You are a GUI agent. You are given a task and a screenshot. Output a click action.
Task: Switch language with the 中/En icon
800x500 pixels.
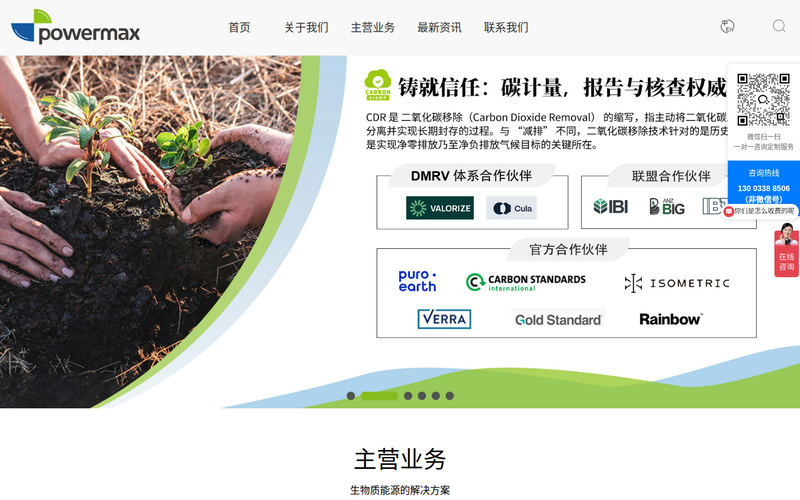point(727,26)
